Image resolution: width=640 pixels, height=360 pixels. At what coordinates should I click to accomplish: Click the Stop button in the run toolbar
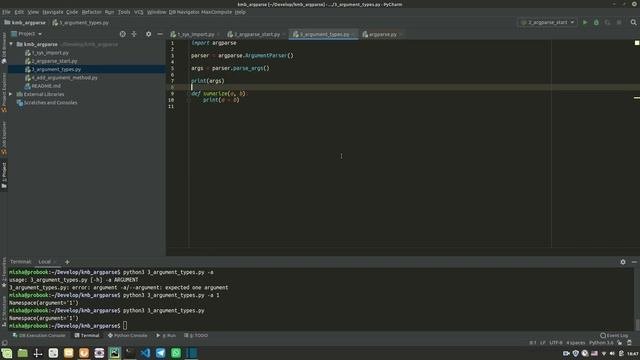pyautogui.click(x=619, y=22)
